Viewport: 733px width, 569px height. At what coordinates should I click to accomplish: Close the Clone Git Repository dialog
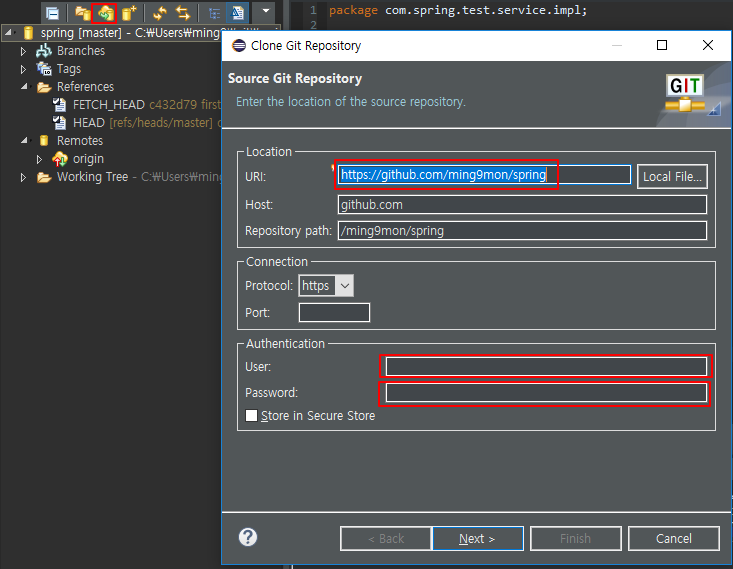(x=708, y=45)
